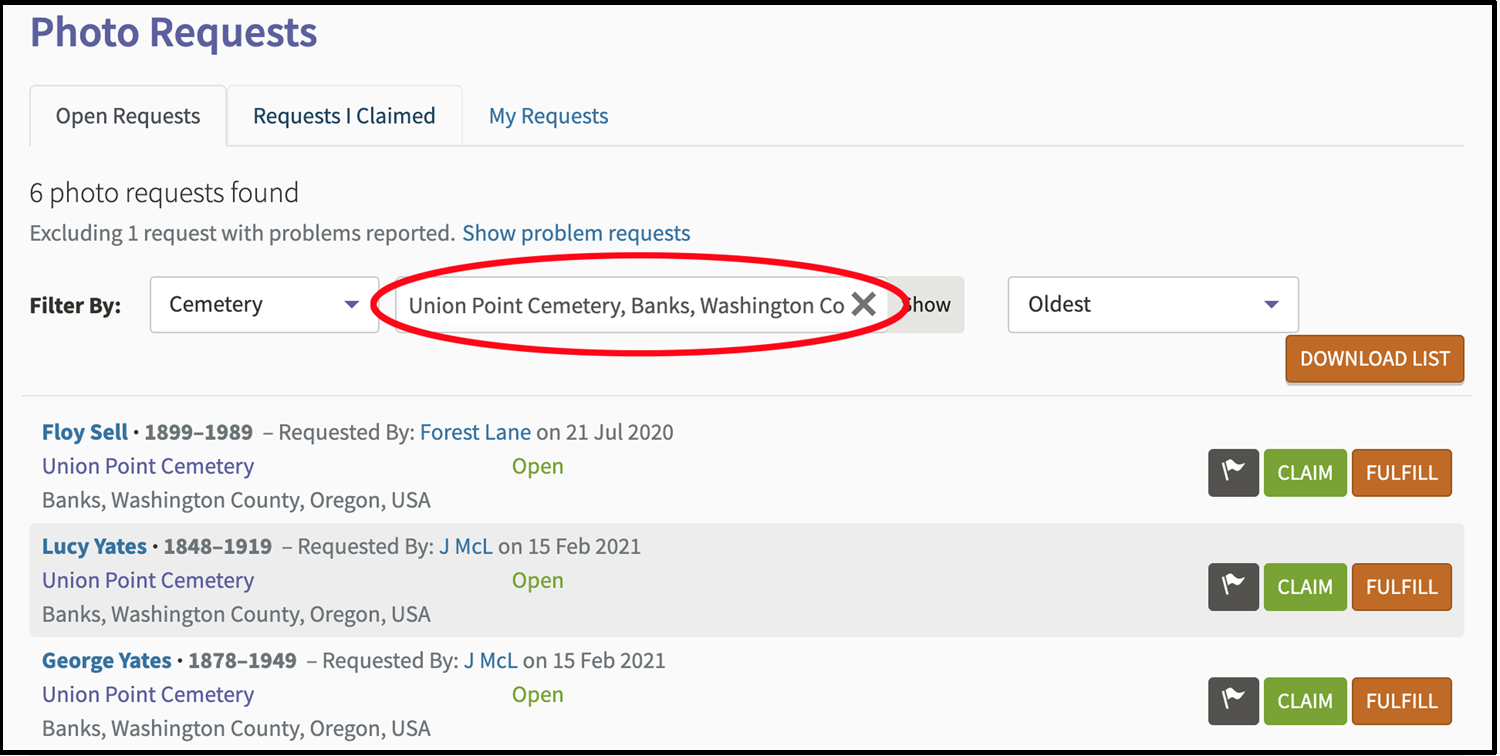
Task: Claim the Floy Sell photo request
Action: 1304,473
